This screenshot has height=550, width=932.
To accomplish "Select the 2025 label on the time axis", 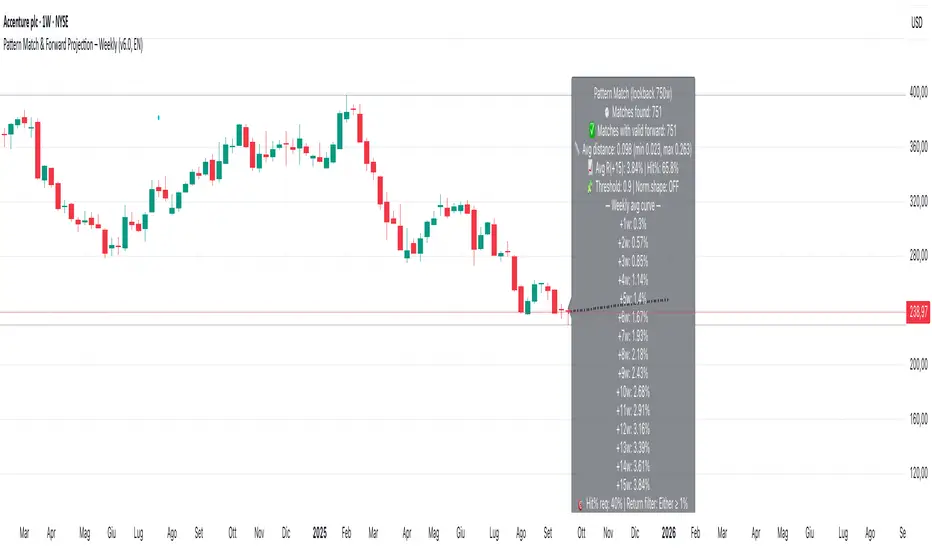I will tap(321, 532).
